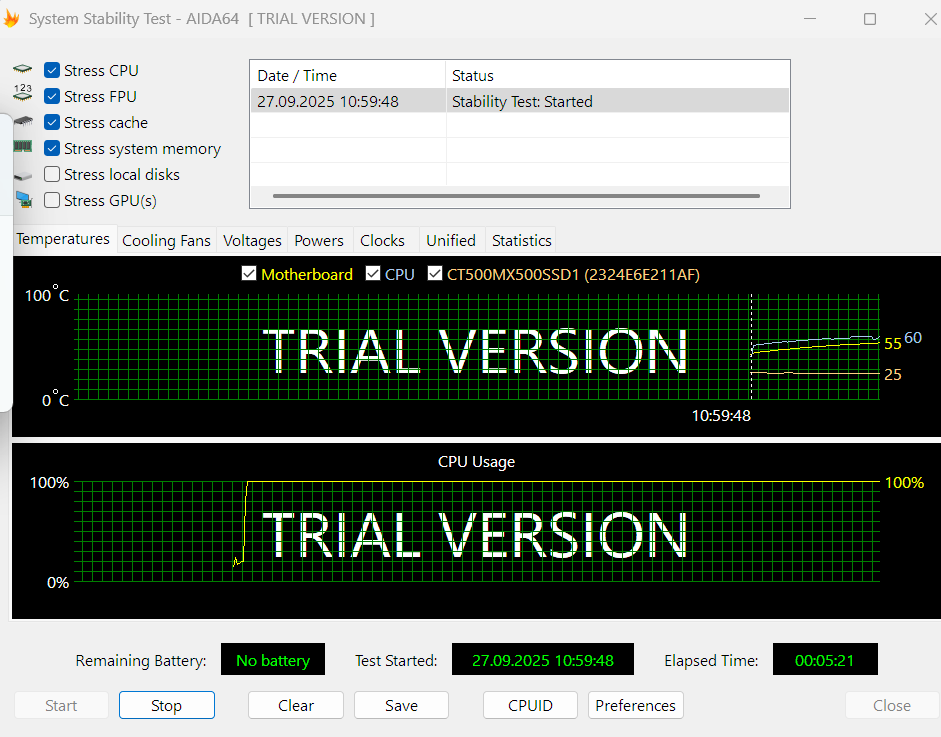Enable Stress GPU(s) checkbox

click(x=52, y=200)
